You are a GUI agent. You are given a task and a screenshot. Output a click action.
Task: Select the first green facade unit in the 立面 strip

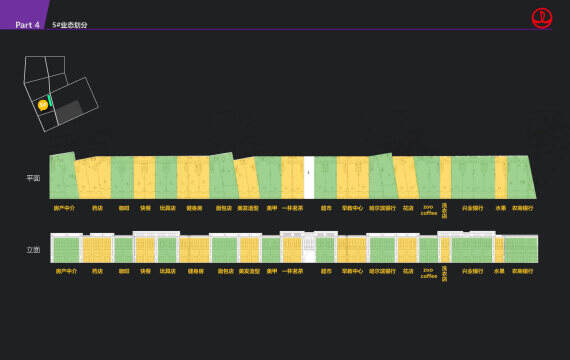pos(67,250)
